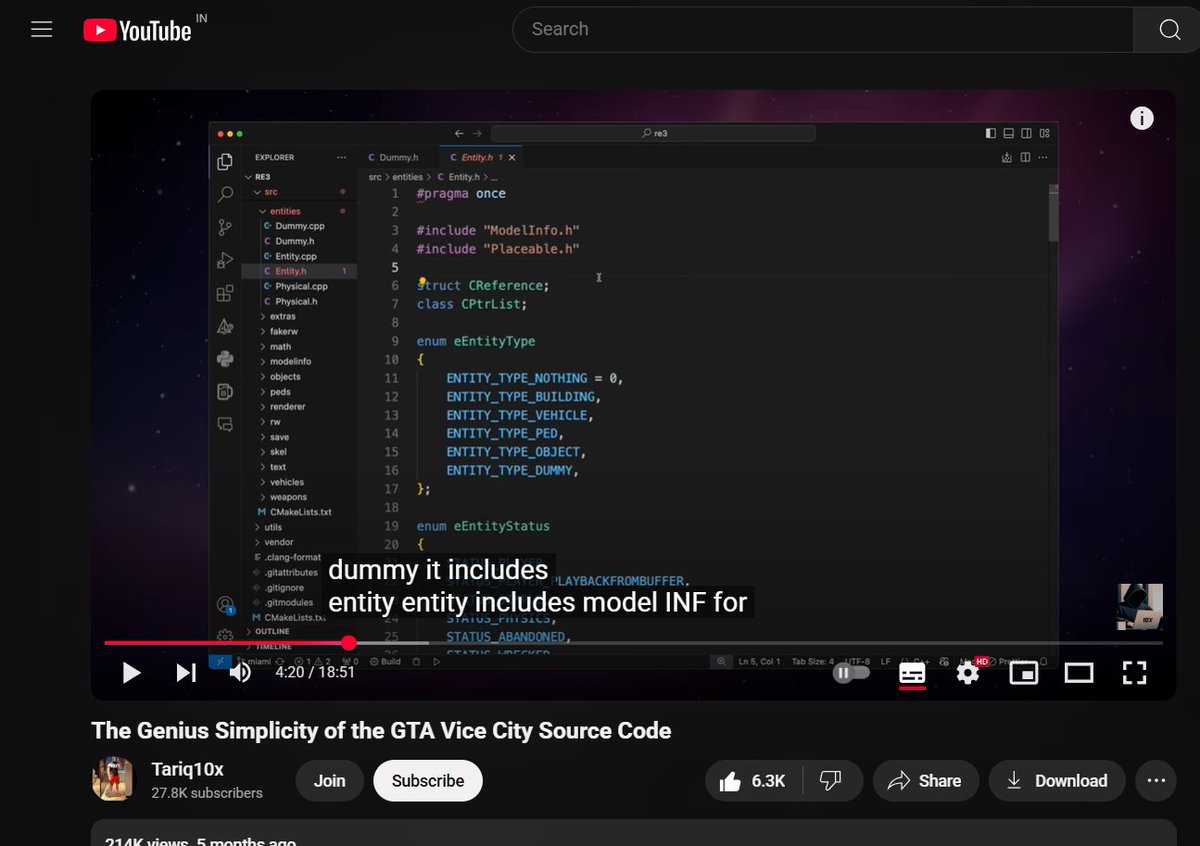
Task: Share the video
Action: coord(924,781)
